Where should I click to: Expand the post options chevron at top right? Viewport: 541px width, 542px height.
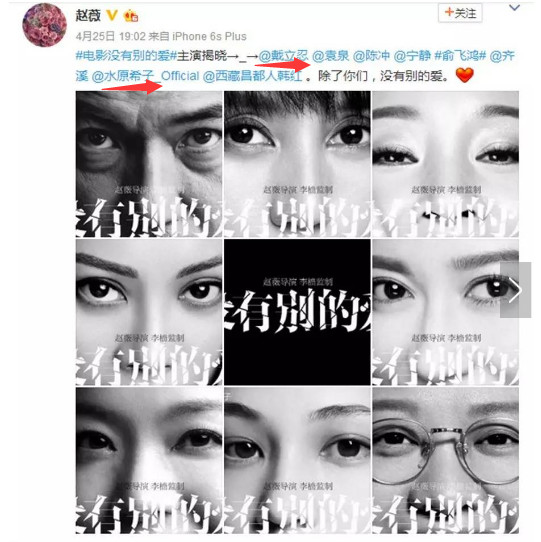pyautogui.click(x=514, y=7)
